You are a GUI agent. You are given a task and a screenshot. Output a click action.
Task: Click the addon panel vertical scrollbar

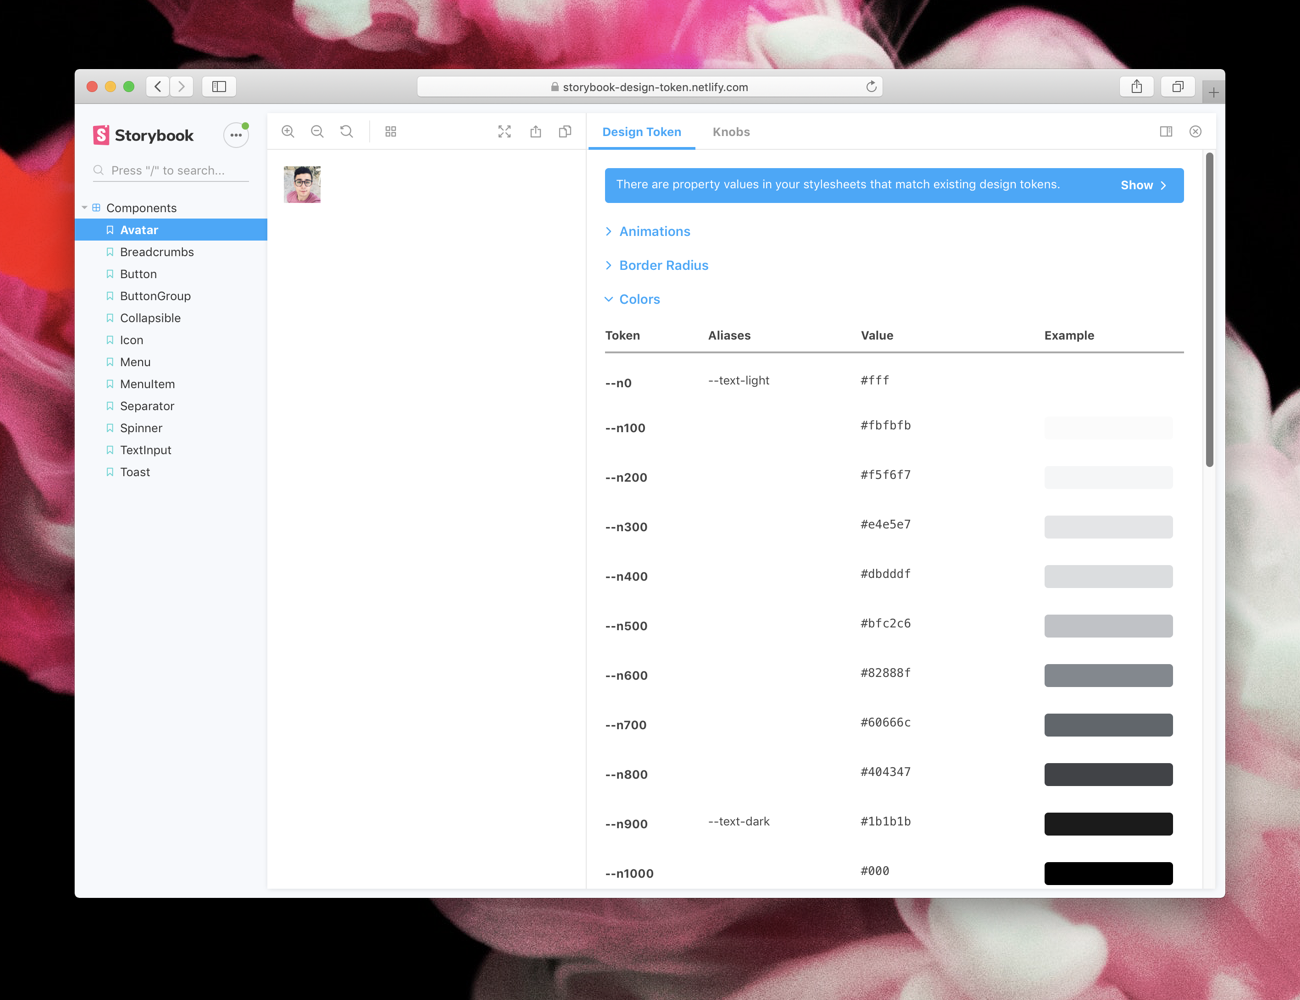1209,310
